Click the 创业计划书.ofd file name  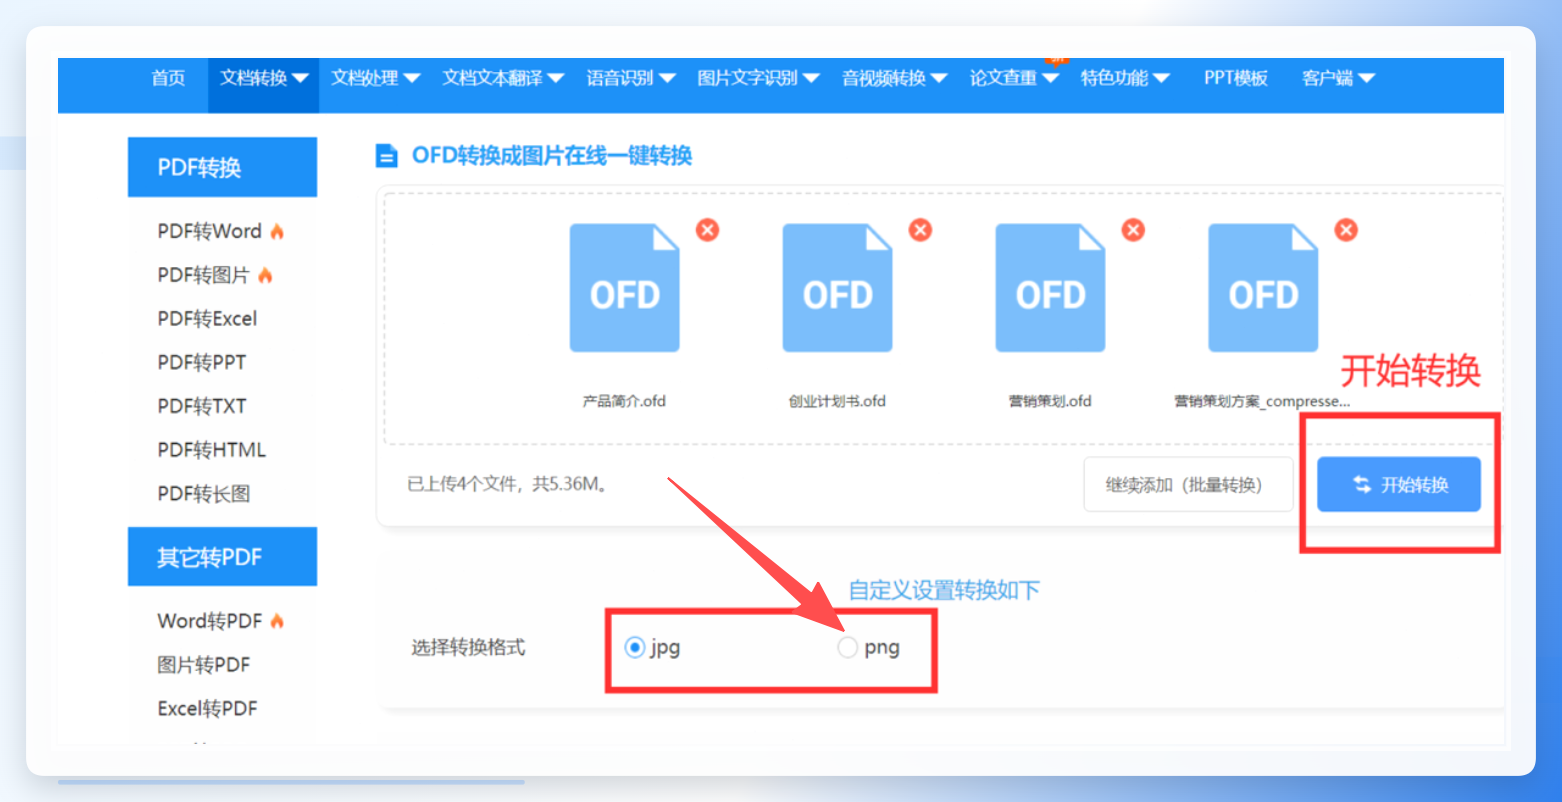tap(837, 402)
